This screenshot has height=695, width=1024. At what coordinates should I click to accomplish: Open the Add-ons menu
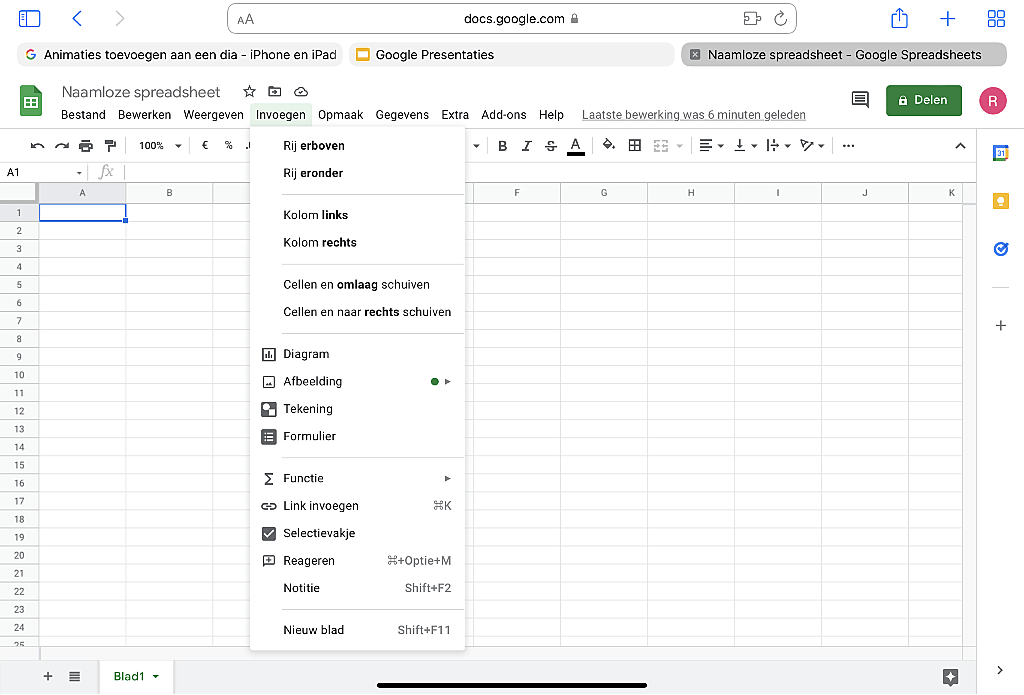point(504,115)
